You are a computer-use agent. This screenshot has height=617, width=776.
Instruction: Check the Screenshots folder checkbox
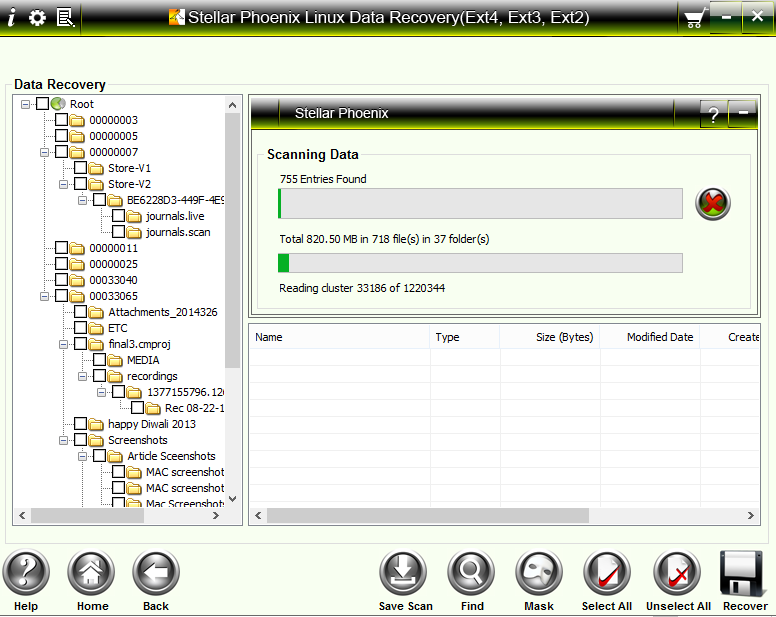(x=80, y=439)
